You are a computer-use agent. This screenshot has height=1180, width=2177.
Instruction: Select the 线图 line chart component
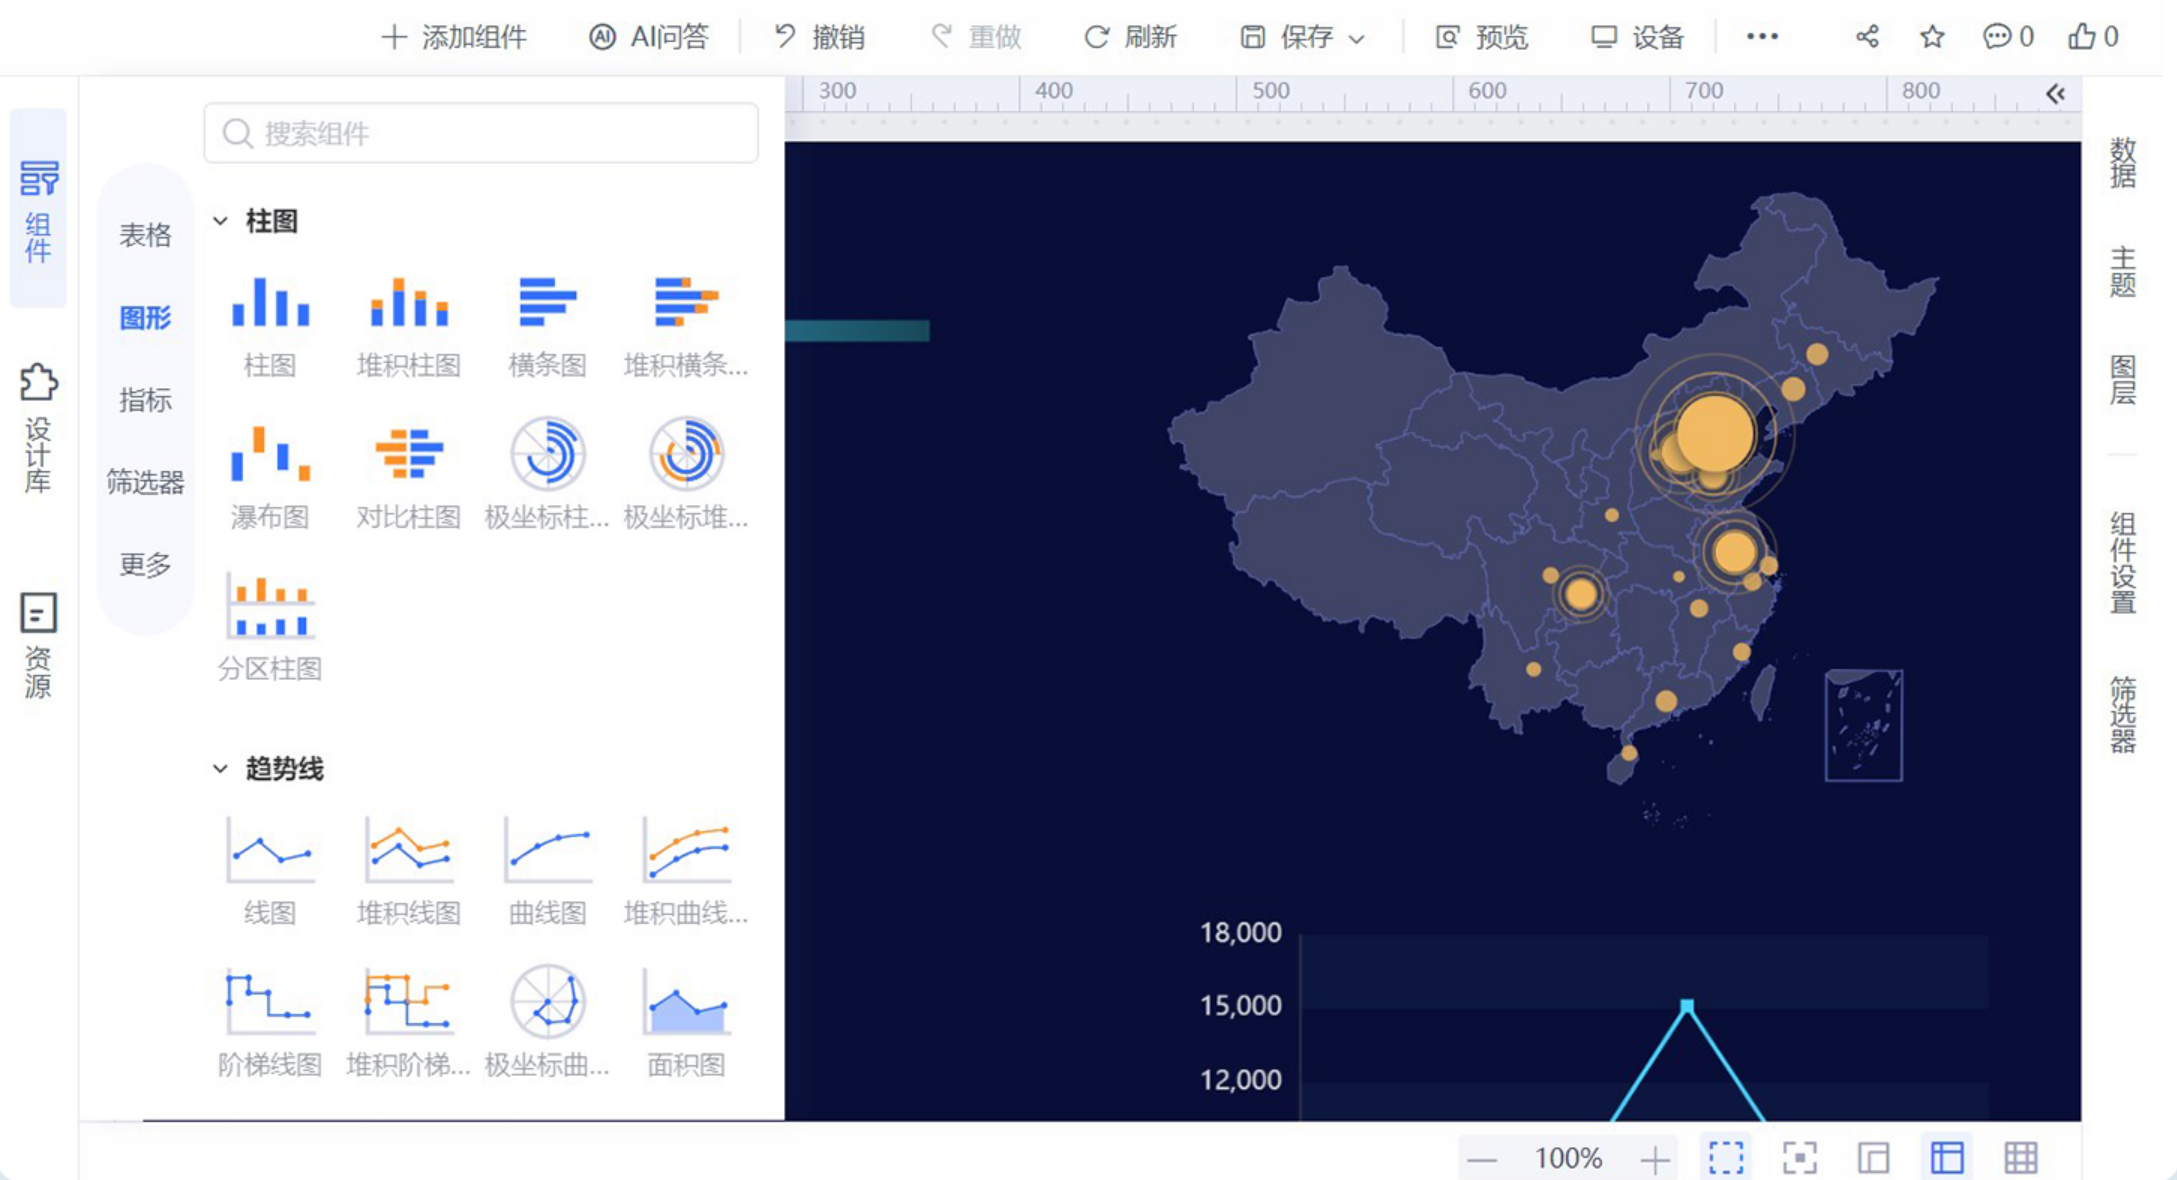pyautogui.click(x=270, y=873)
